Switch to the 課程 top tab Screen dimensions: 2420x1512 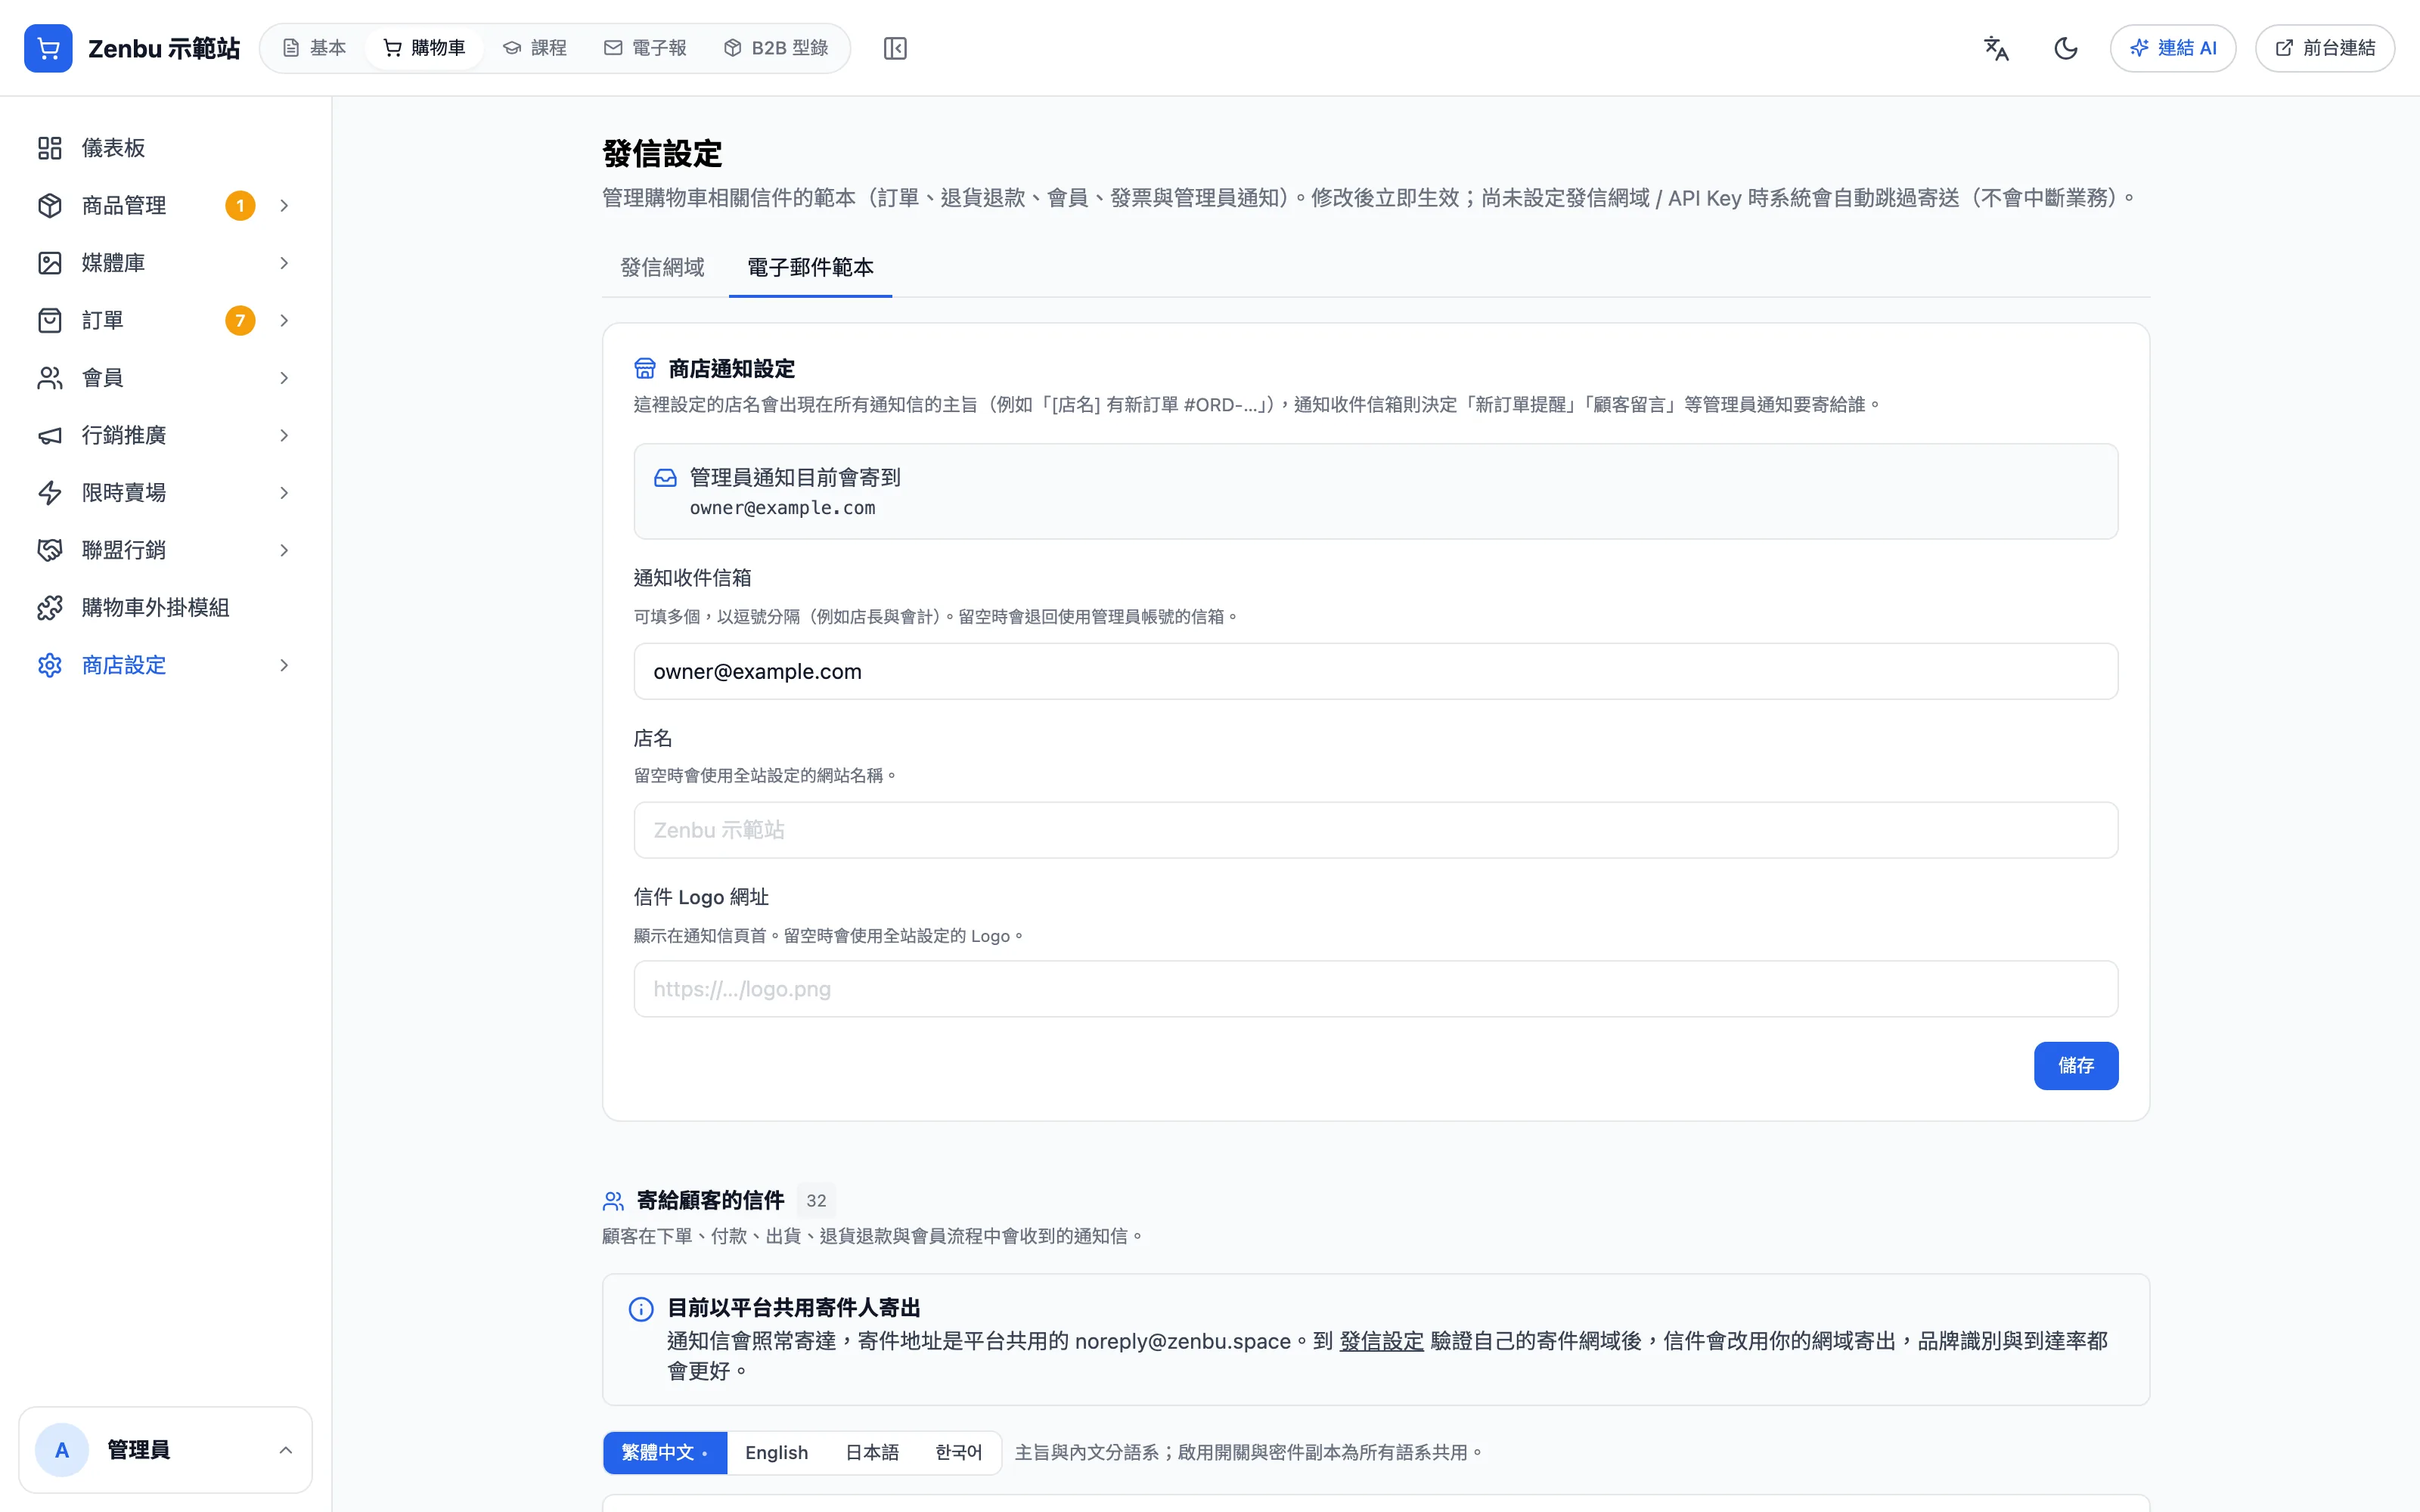pos(535,48)
